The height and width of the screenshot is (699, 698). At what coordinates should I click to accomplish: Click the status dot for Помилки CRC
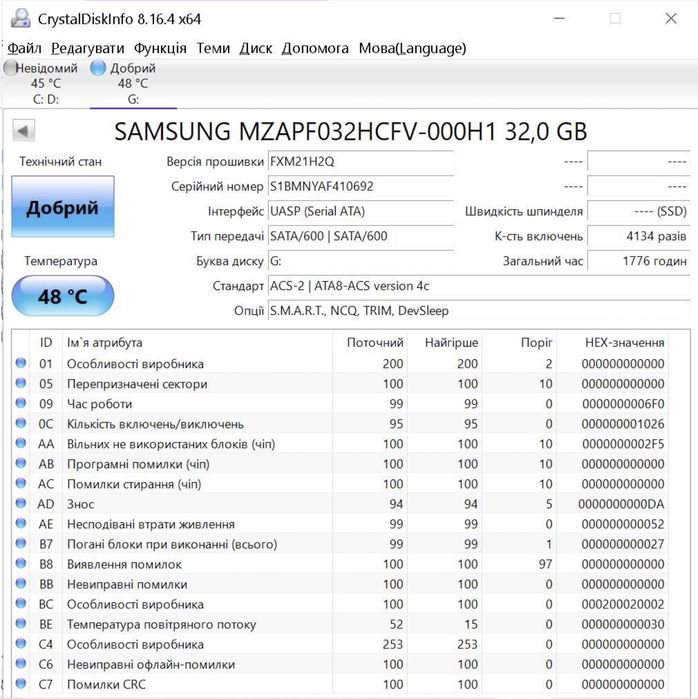(21, 684)
